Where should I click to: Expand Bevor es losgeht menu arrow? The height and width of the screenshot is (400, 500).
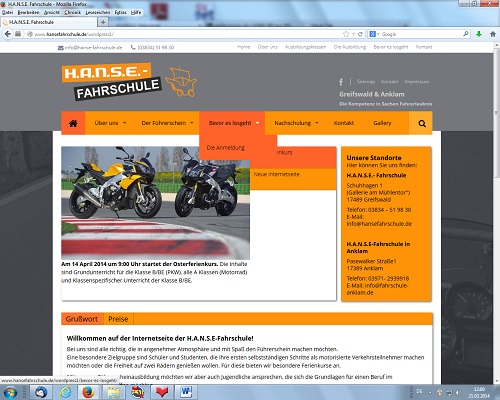pyautogui.click(x=258, y=123)
